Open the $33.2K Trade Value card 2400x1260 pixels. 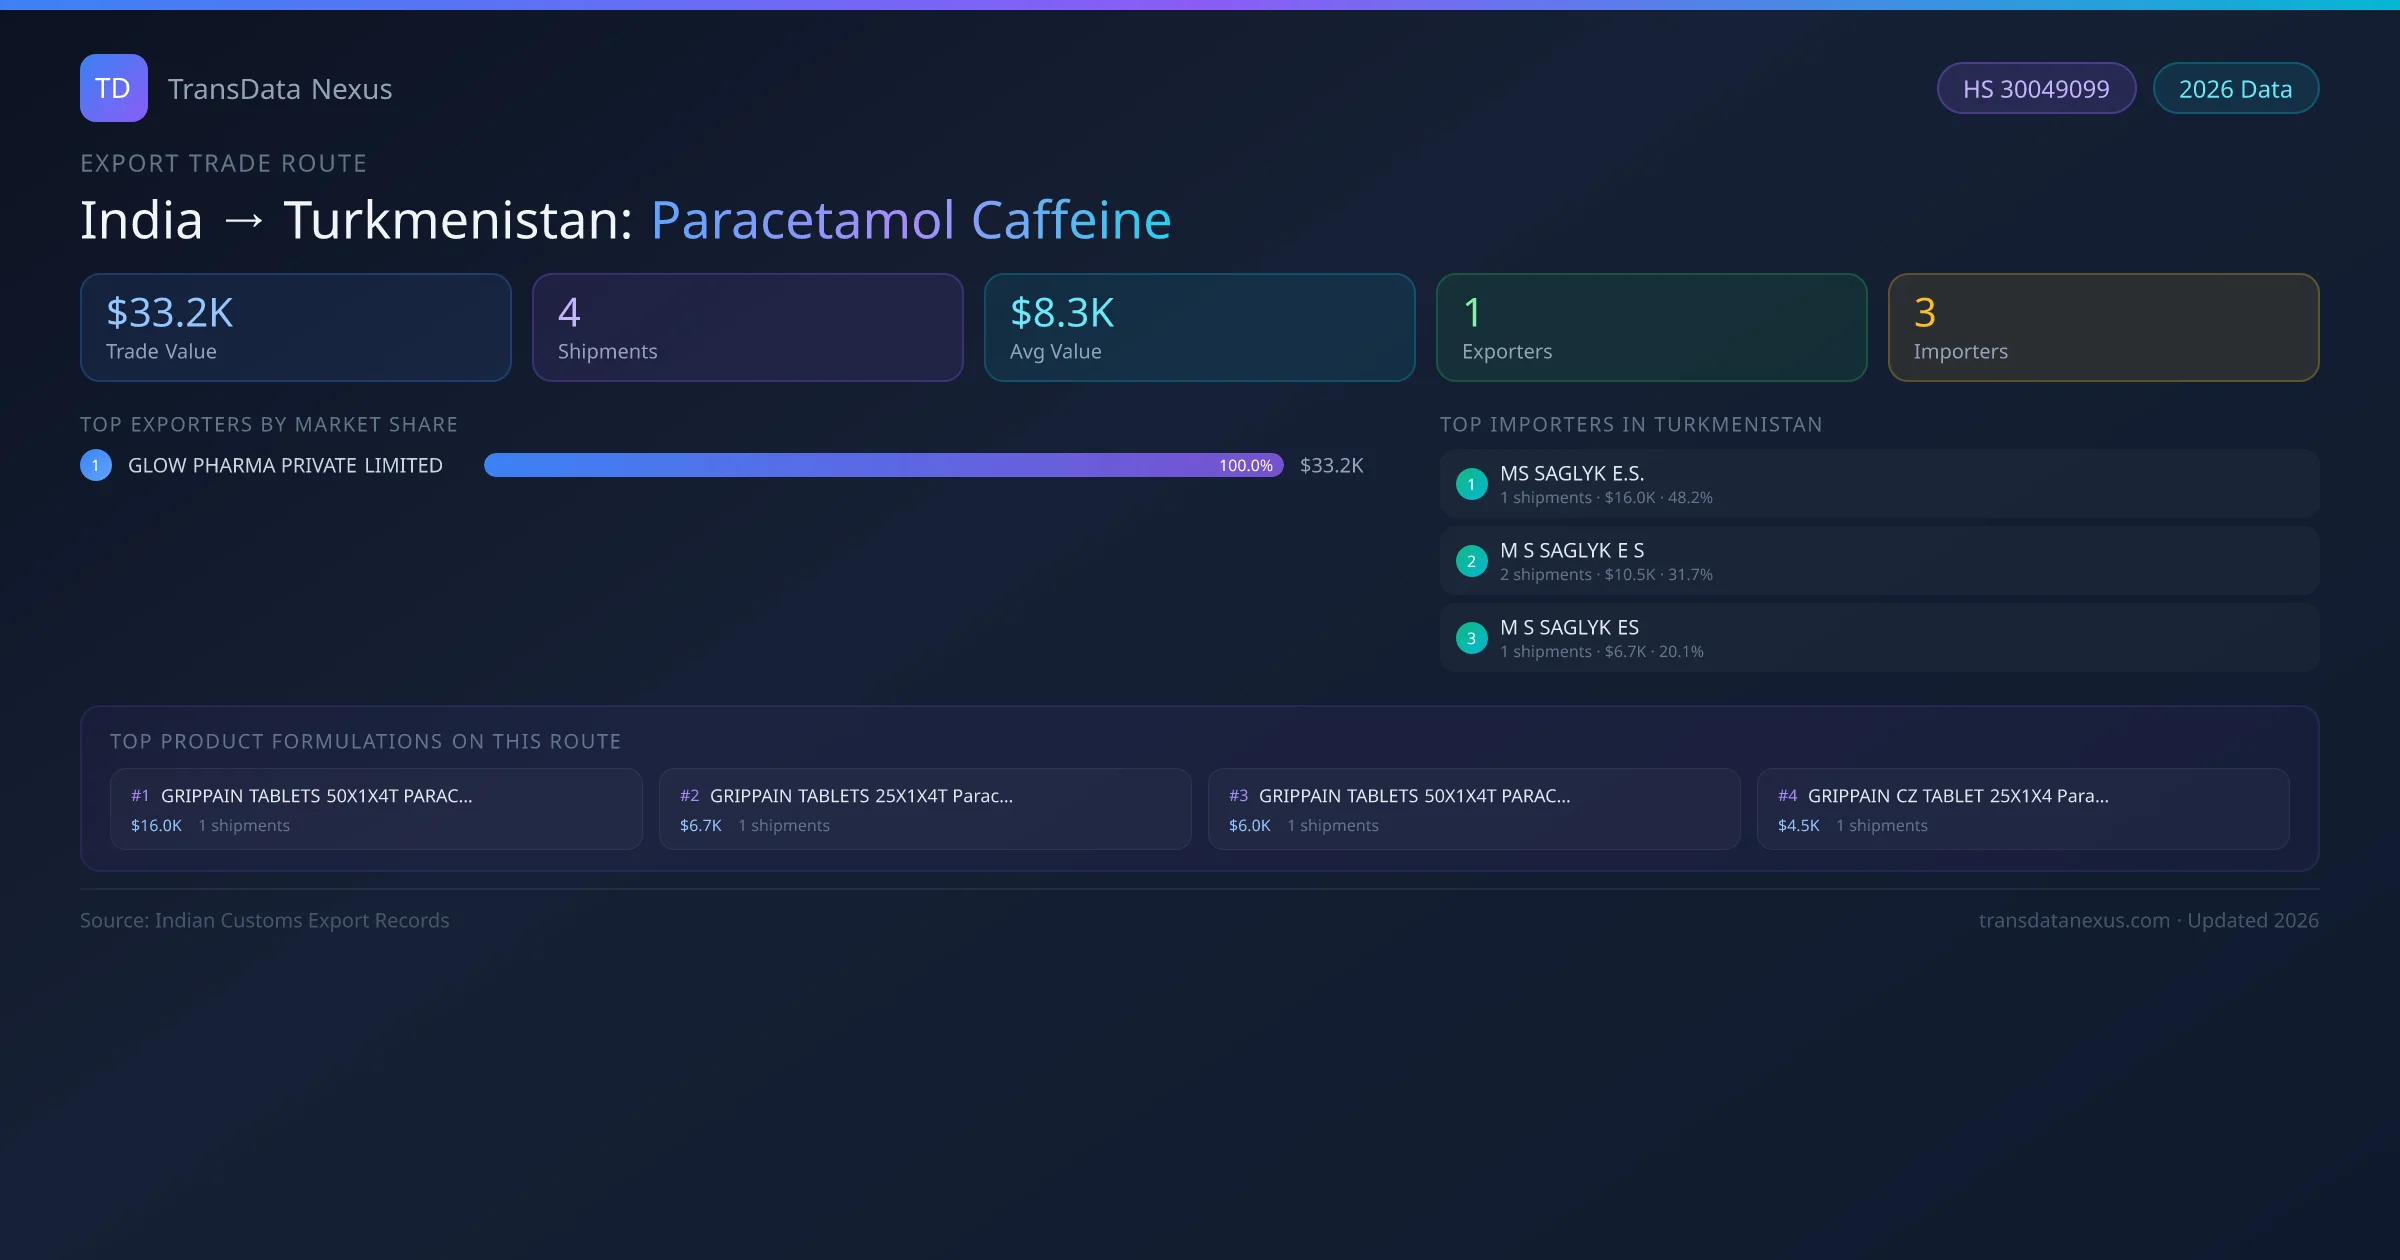pyautogui.click(x=295, y=328)
